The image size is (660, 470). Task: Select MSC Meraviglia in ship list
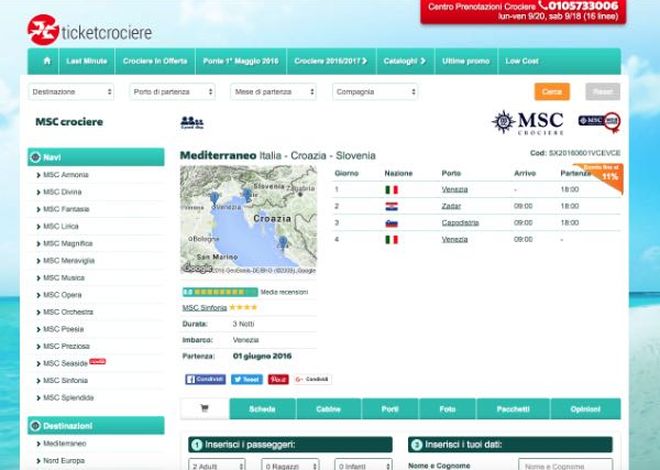(x=69, y=260)
